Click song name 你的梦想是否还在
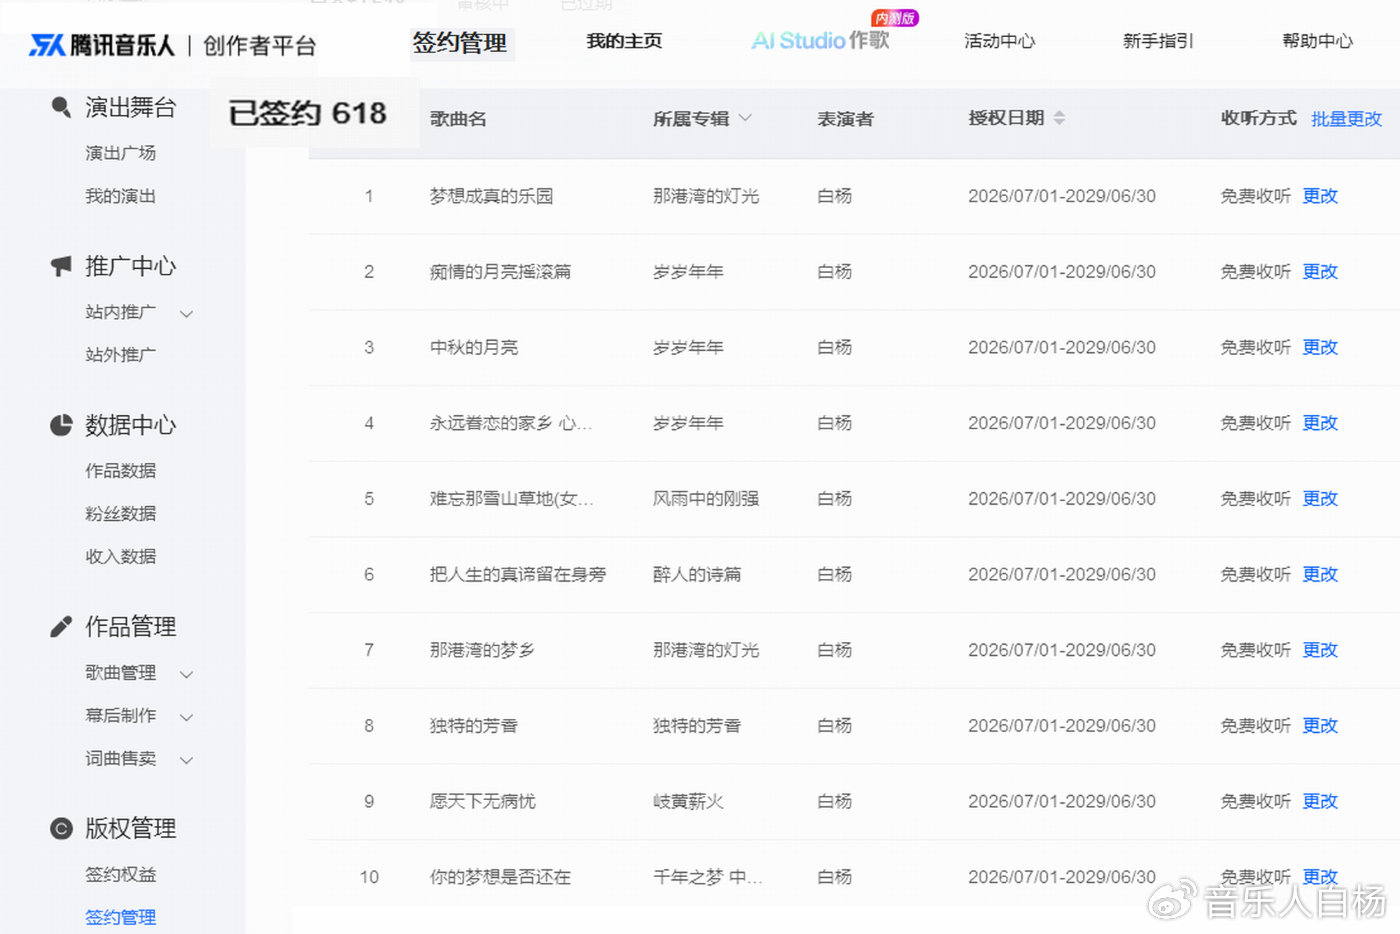This screenshot has height=934, width=1400. 500,877
